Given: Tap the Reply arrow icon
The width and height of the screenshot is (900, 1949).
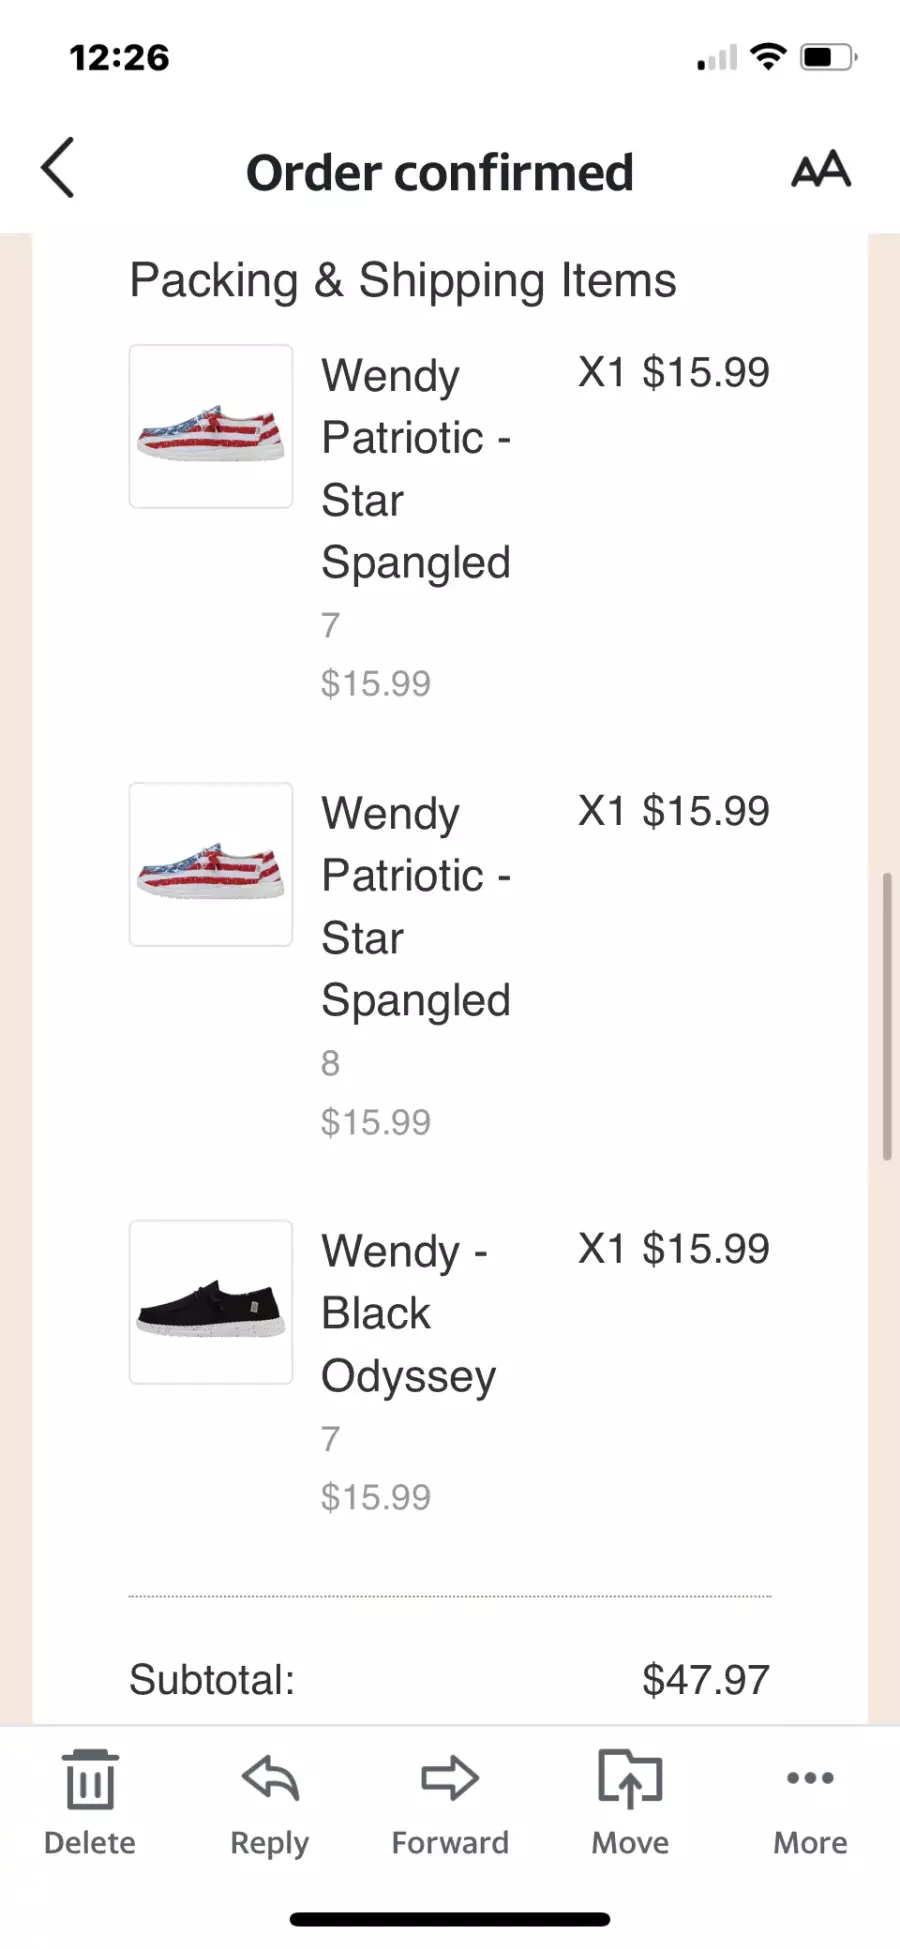Looking at the screenshot, I should pos(270,1780).
